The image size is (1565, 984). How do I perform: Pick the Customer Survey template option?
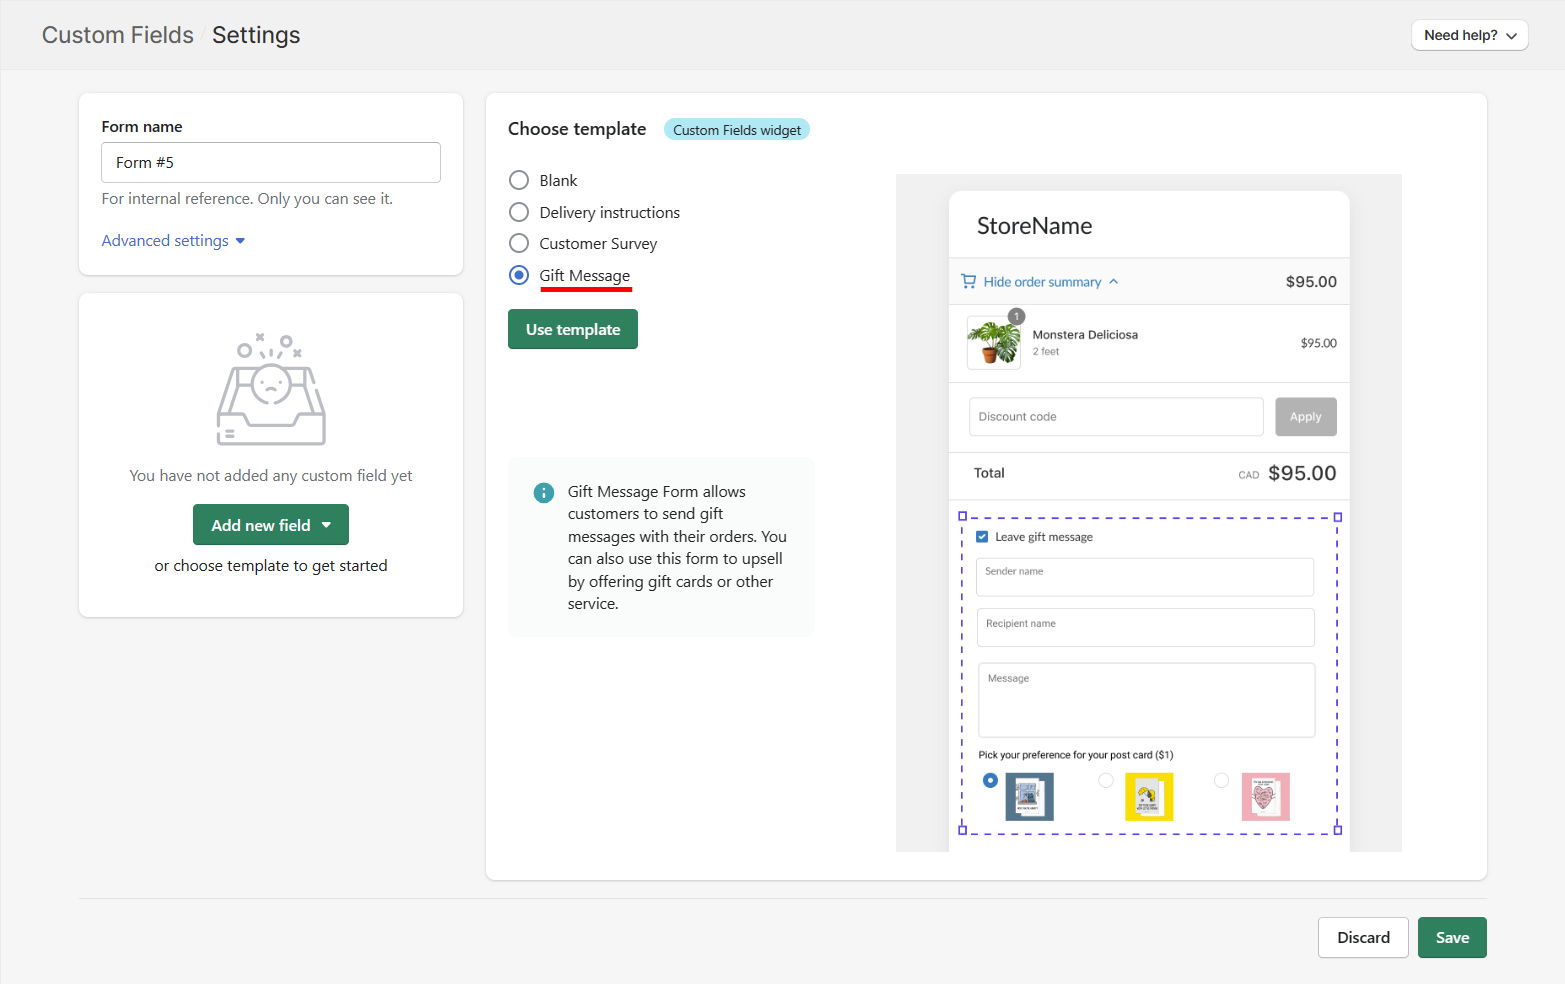coord(519,243)
